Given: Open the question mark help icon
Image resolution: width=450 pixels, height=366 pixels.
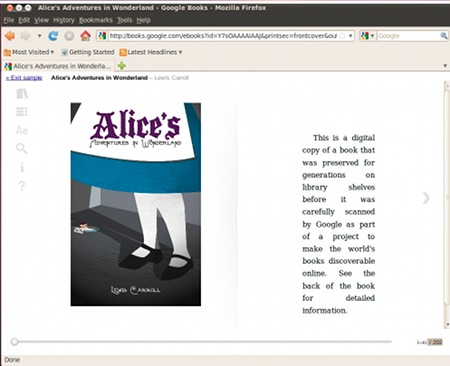Looking at the screenshot, I should tap(22, 186).
